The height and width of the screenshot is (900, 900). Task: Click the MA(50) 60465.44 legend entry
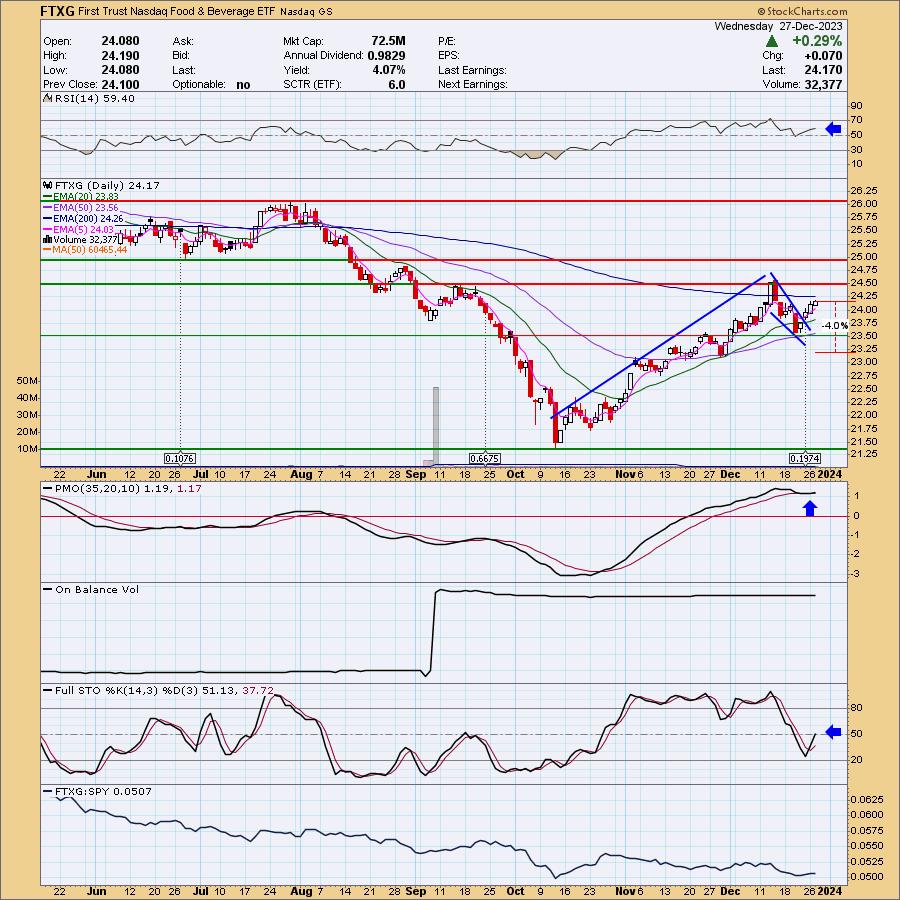click(90, 250)
